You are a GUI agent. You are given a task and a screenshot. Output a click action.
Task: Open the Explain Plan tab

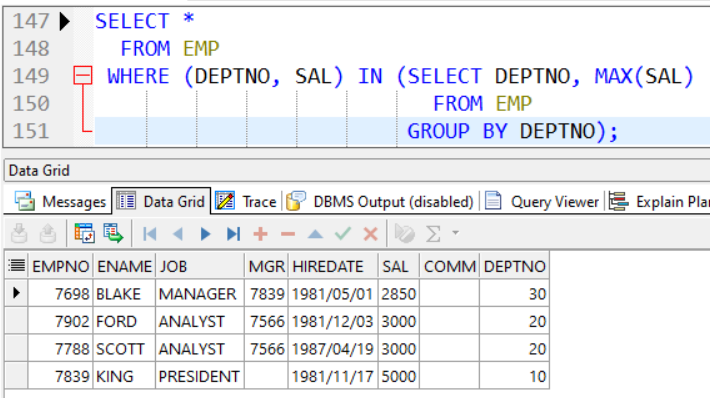click(659, 201)
